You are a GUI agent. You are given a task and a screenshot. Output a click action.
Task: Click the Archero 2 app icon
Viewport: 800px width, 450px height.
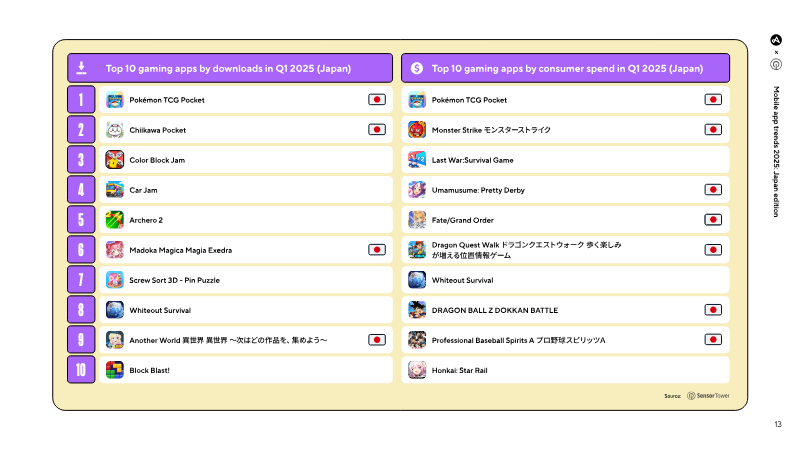115,220
